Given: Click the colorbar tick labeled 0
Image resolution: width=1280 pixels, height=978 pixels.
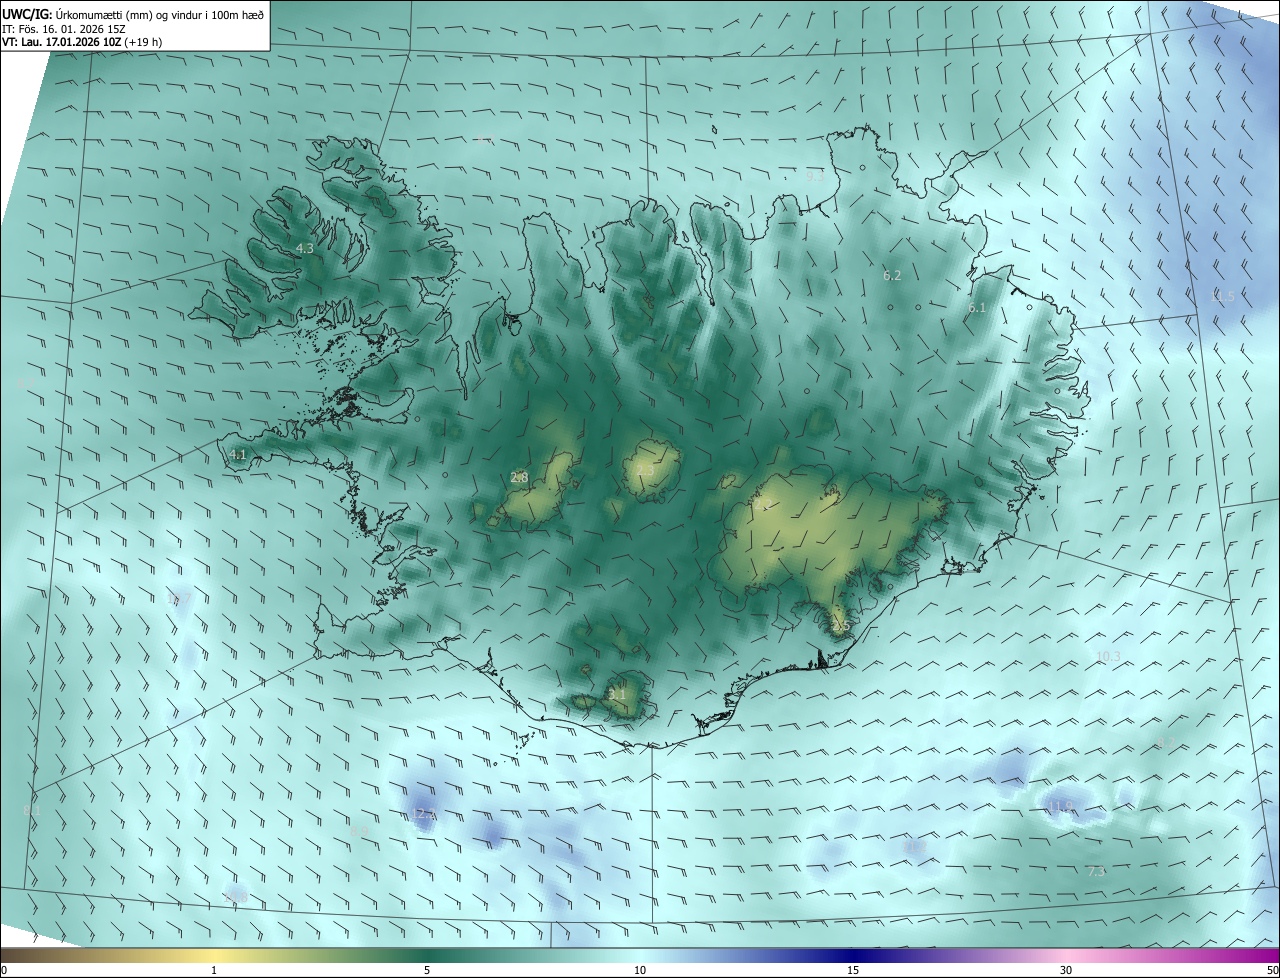Looking at the screenshot, I should pyautogui.click(x=3, y=970).
